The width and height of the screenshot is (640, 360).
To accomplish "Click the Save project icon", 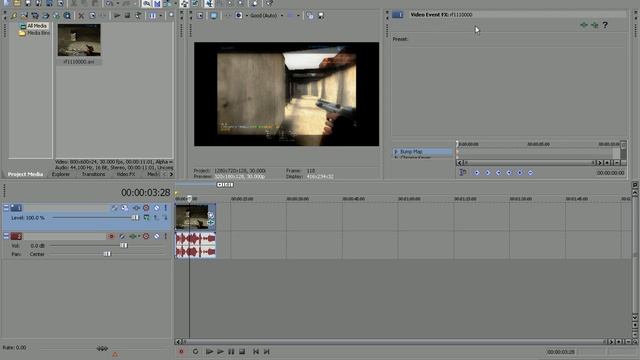I will (x=28, y=3).
